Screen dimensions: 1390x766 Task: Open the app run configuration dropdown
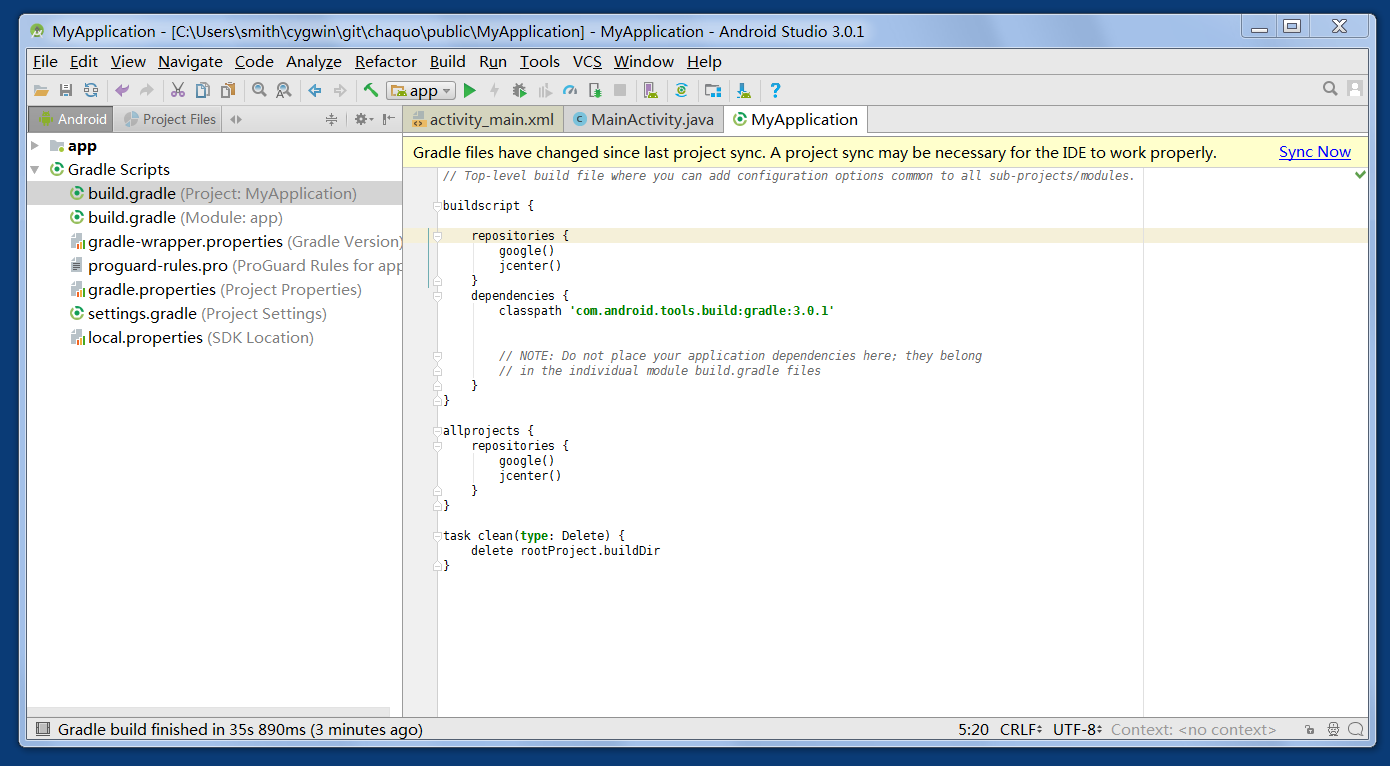pos(421,91)
